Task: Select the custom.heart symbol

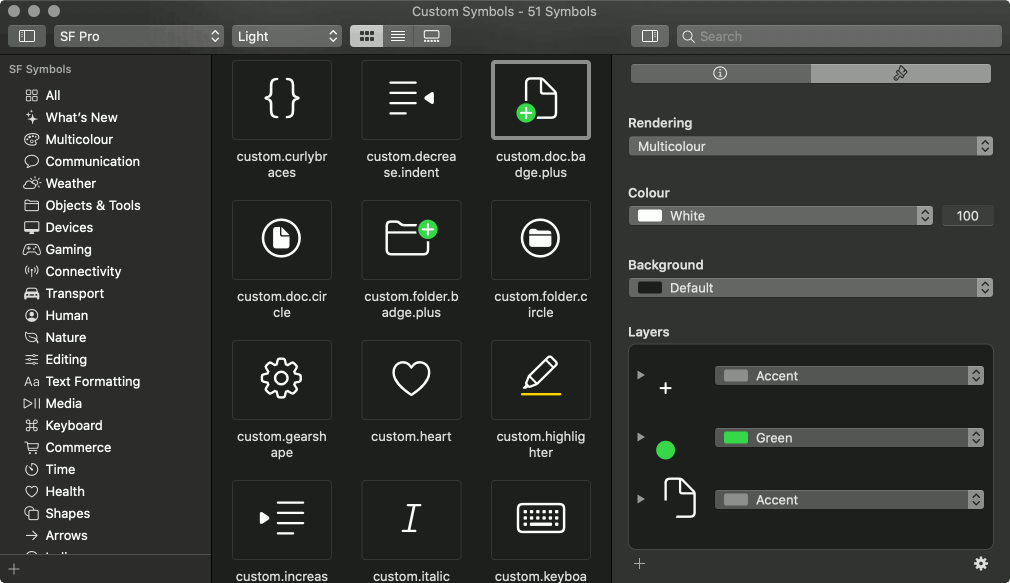Action: coord(411,380)
